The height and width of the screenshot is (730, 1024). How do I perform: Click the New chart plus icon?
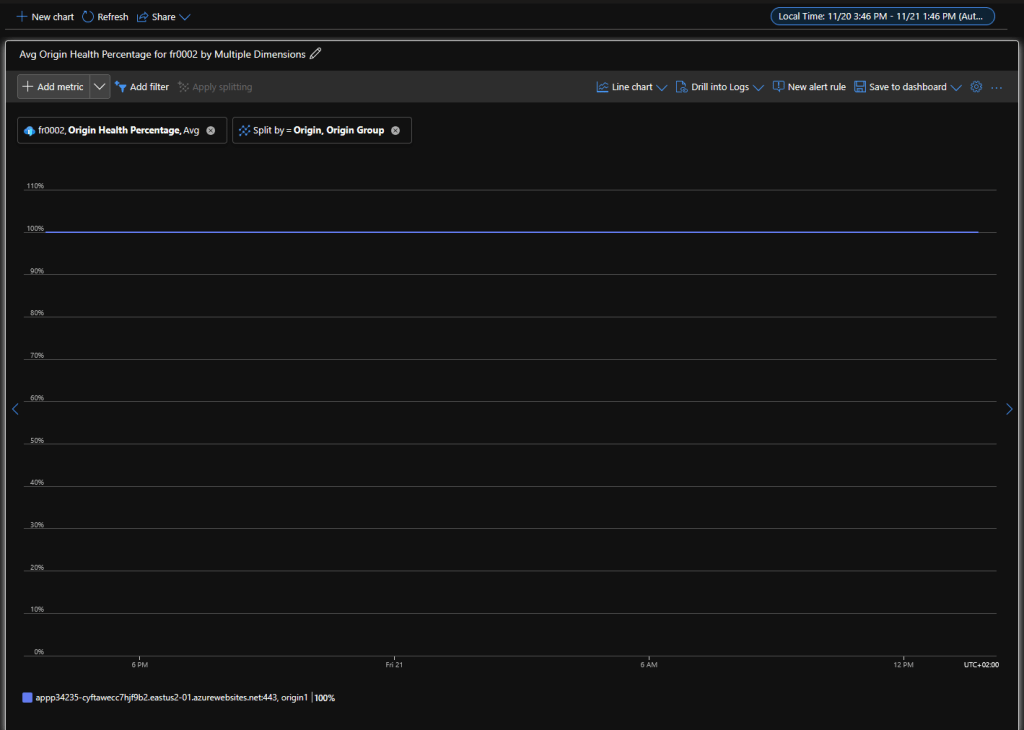(21, 17)
